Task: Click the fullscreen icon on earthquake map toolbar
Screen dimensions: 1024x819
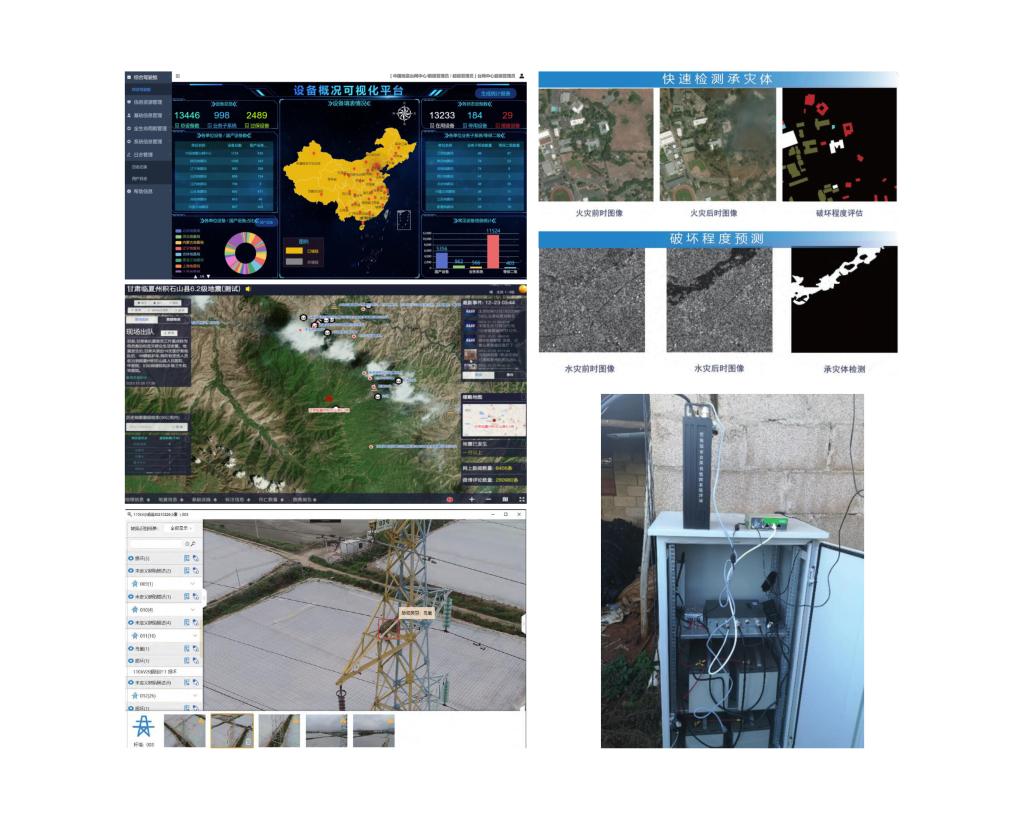Action: [520, 498]
